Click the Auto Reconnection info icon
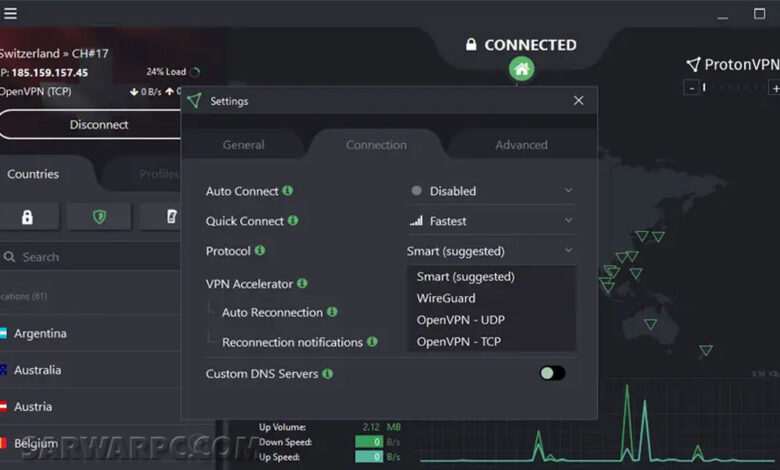Screen dimensions: 780x470 point(332,312)
